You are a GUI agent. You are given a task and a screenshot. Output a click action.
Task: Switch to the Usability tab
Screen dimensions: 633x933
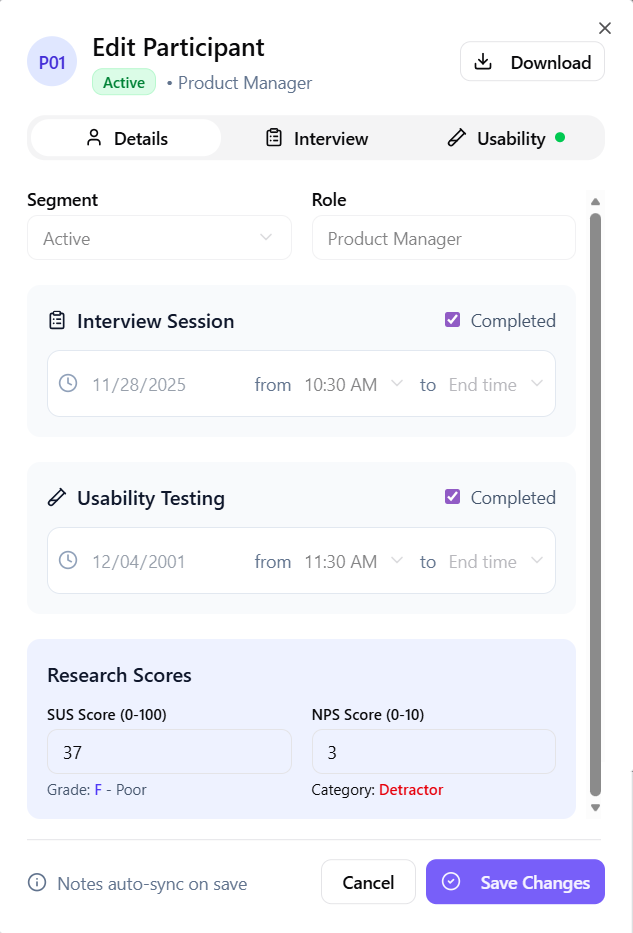[498, 138]
